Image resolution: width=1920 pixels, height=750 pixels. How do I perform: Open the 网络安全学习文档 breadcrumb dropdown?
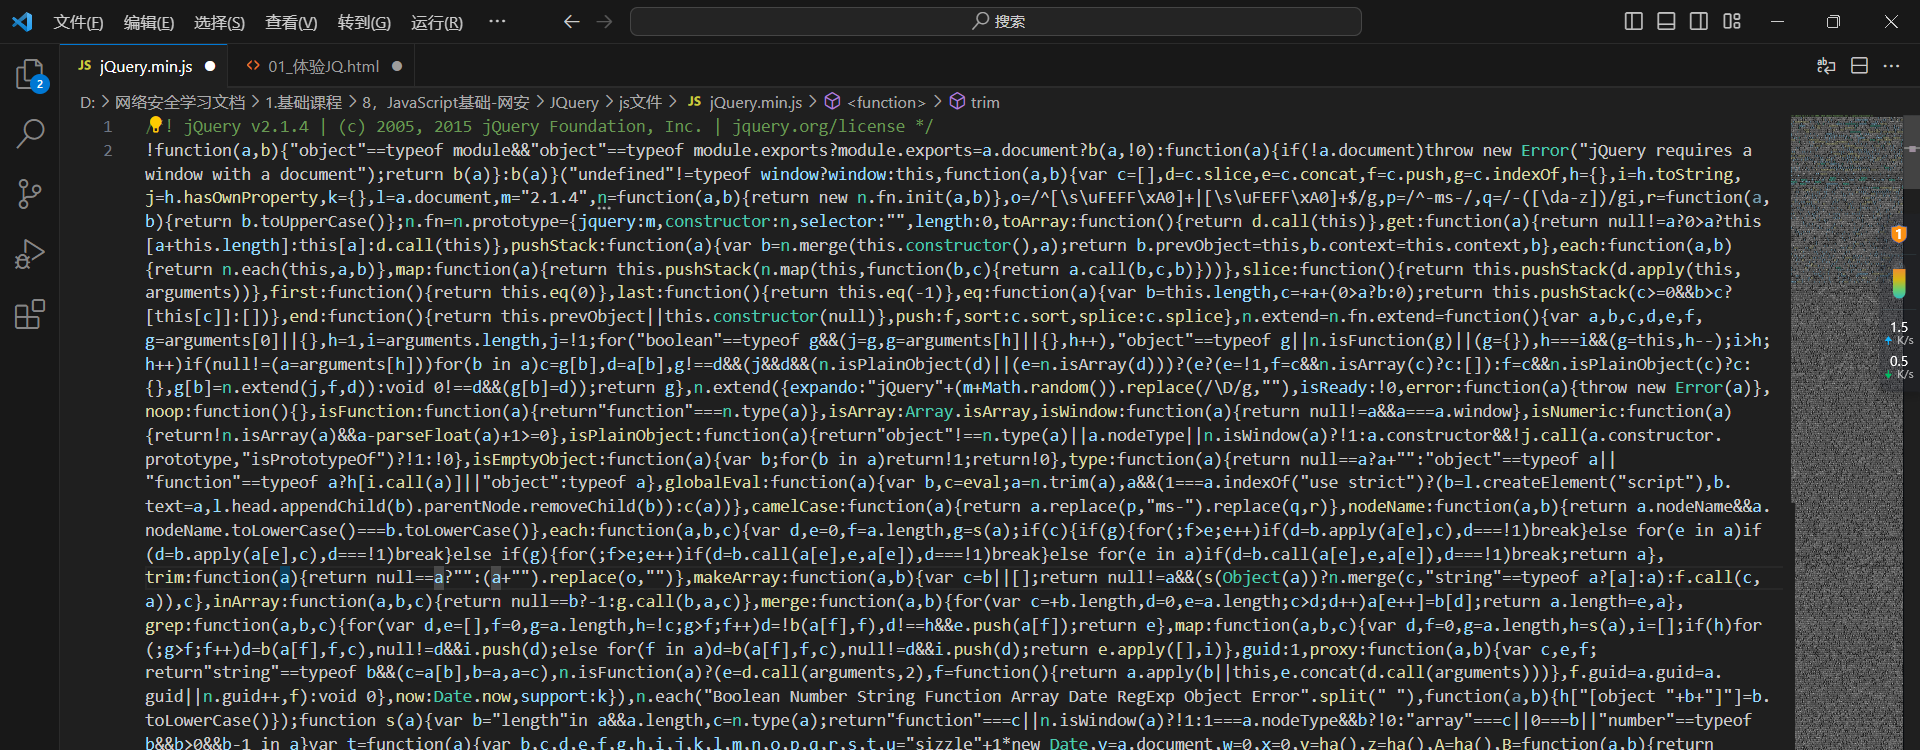[180, 102]
